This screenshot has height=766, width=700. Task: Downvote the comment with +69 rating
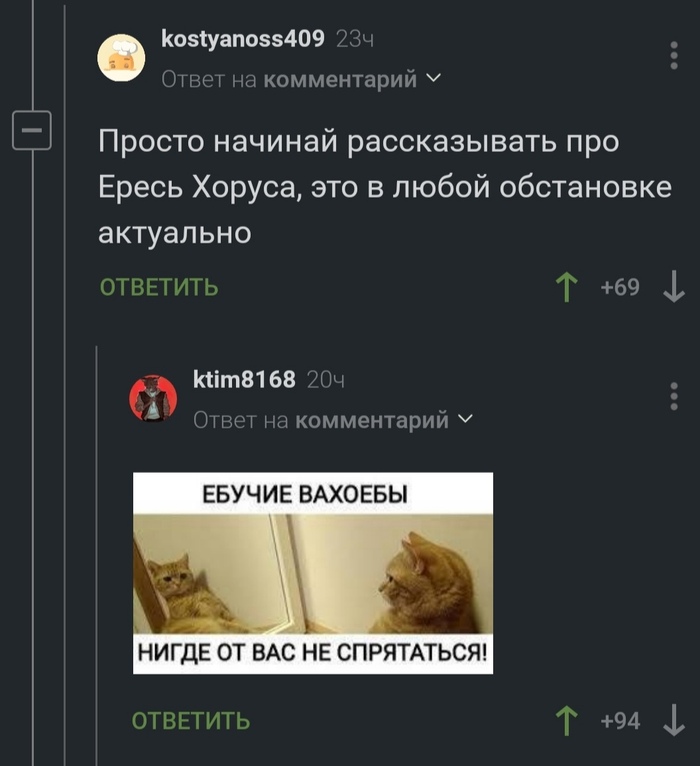pyautogui.click(x=674, y=287)
